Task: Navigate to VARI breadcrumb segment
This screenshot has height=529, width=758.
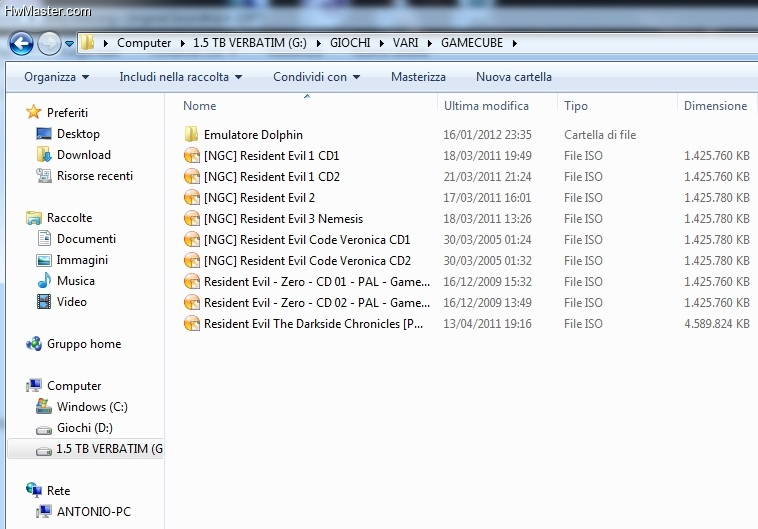Action: [x=406, y=43]
